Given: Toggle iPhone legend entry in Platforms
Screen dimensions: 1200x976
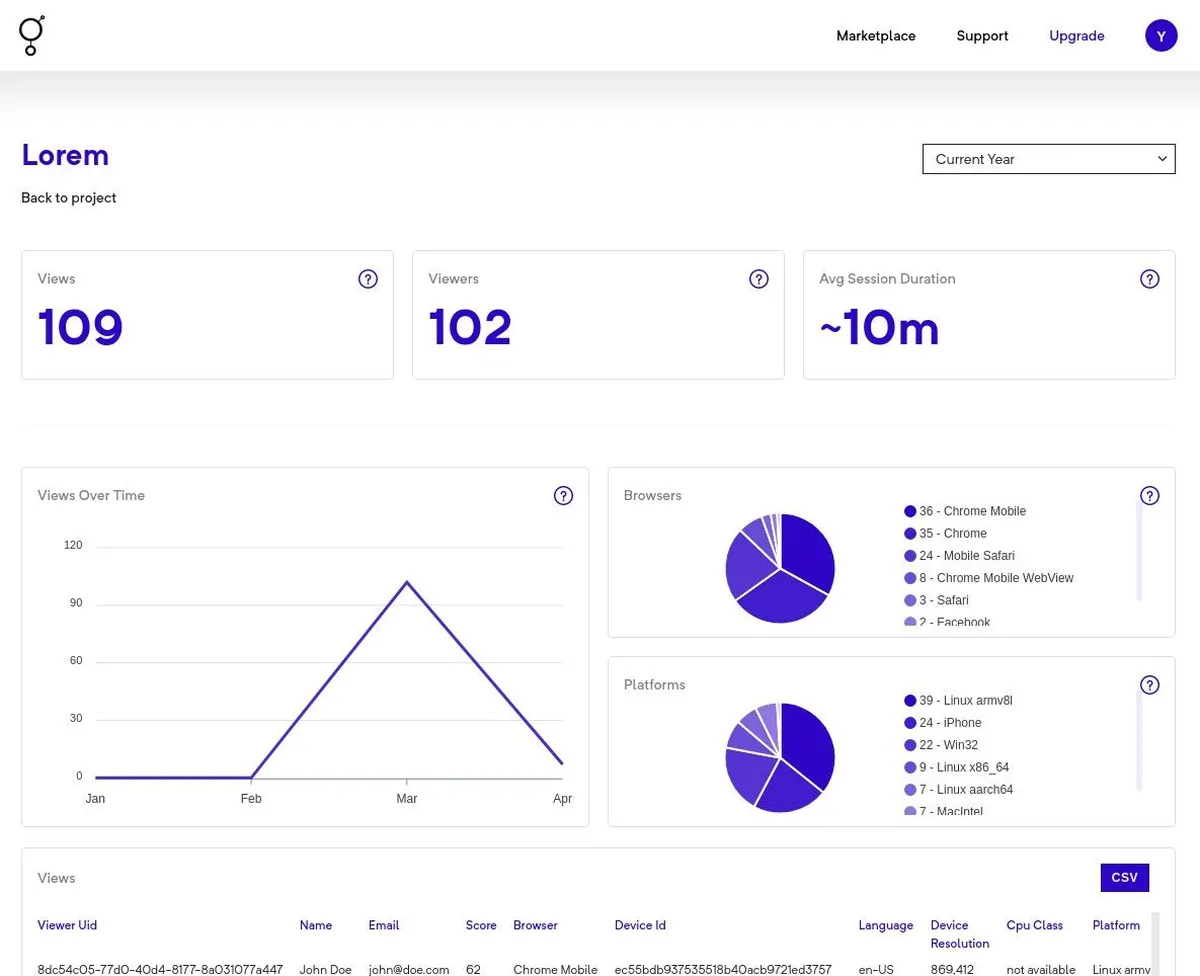Looking at the screenshot, I should tap(950, 723).
